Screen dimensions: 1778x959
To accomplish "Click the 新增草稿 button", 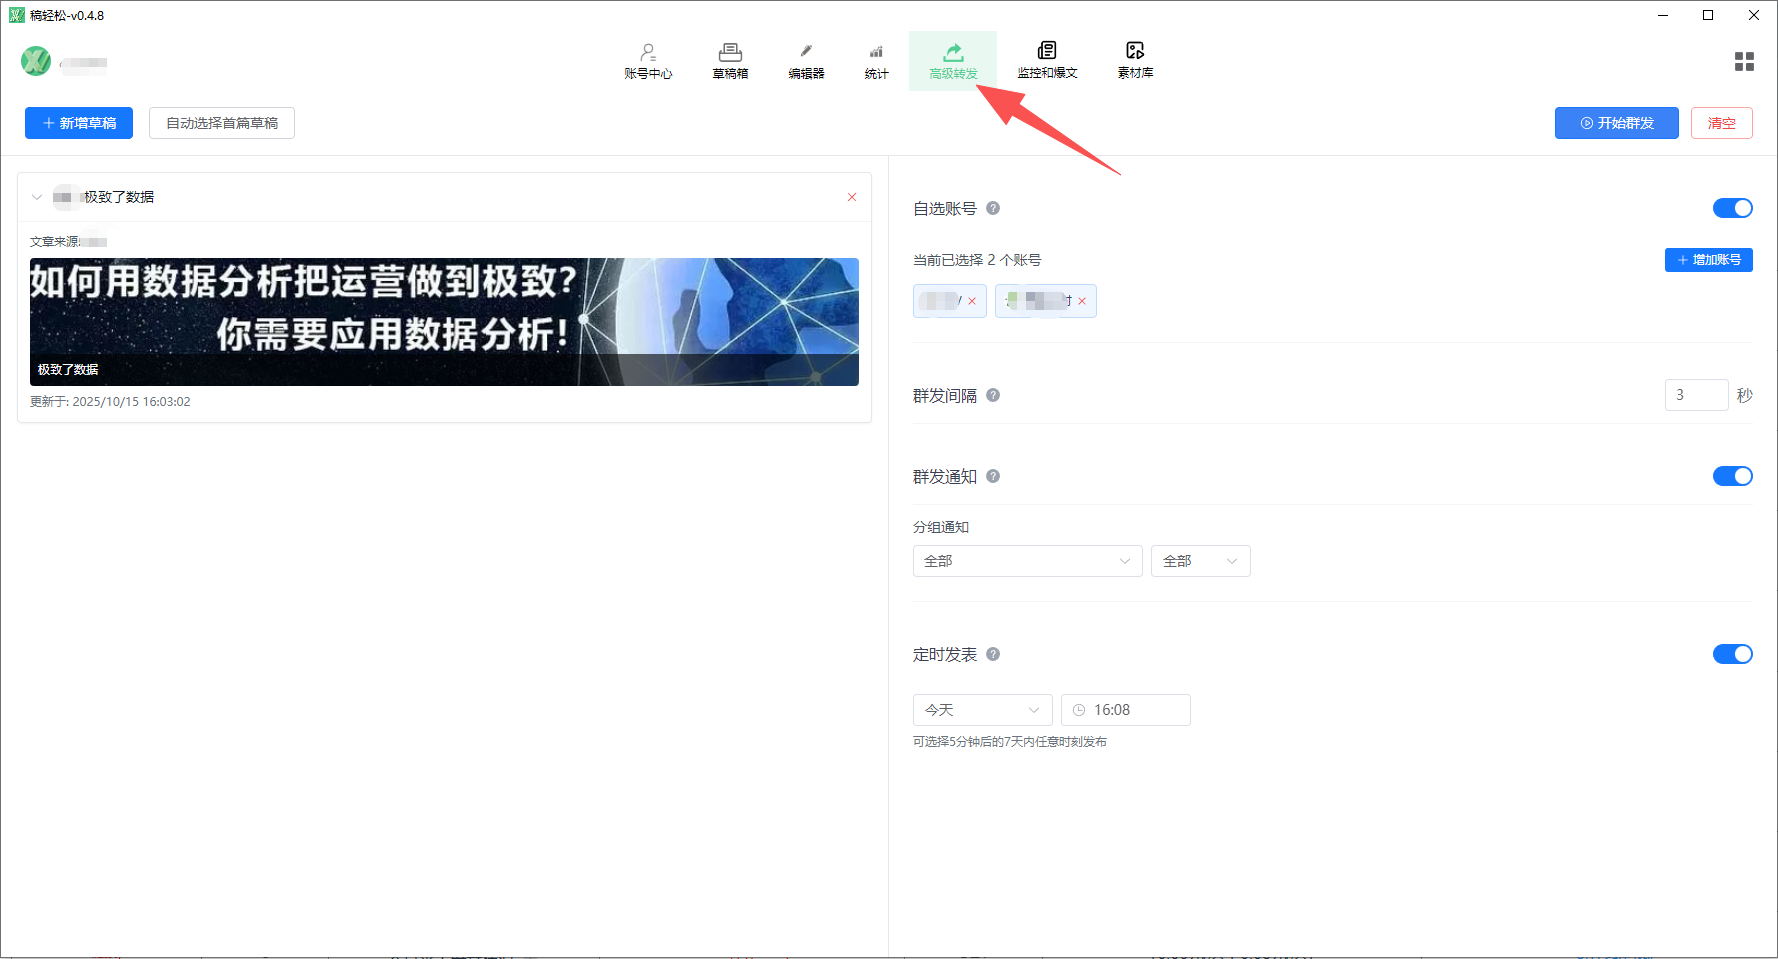I will tap(79, 123).
